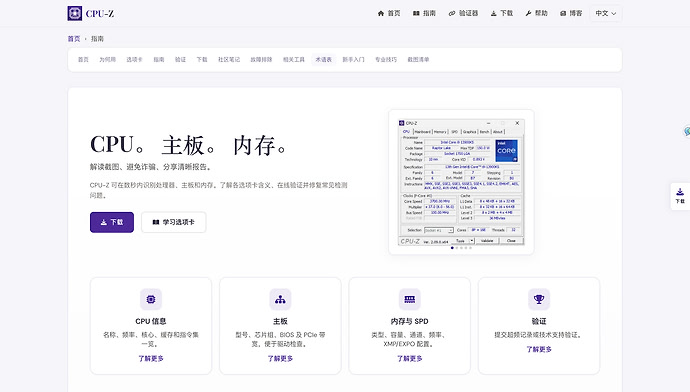Go to 新手入门 in the sub-navigation
This screenshot has height=392, width=690.
[353, 59]
